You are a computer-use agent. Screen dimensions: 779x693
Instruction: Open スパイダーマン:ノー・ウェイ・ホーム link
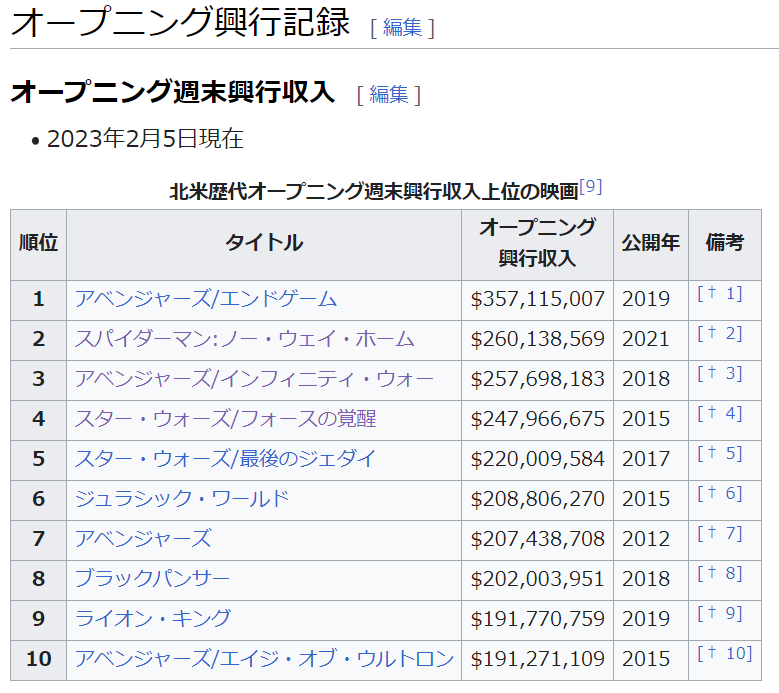[x=244, y=339]
